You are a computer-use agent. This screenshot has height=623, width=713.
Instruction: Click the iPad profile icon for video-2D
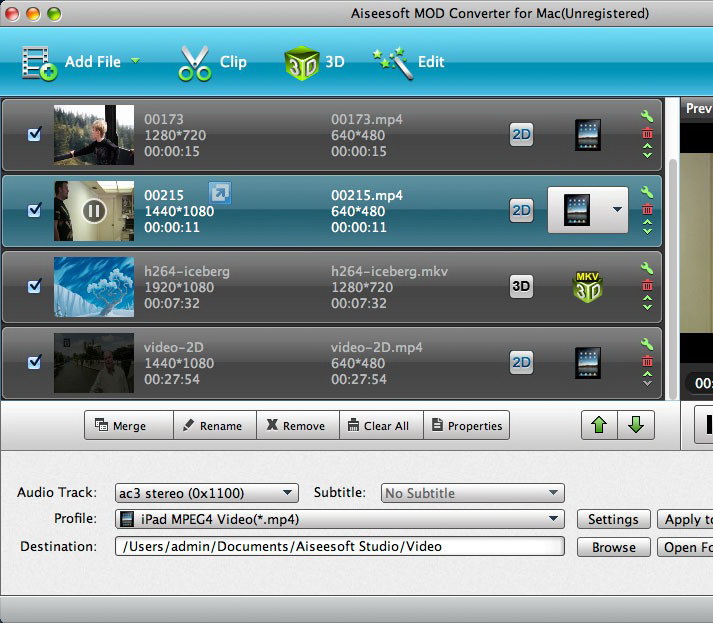(x=587, y=362)
